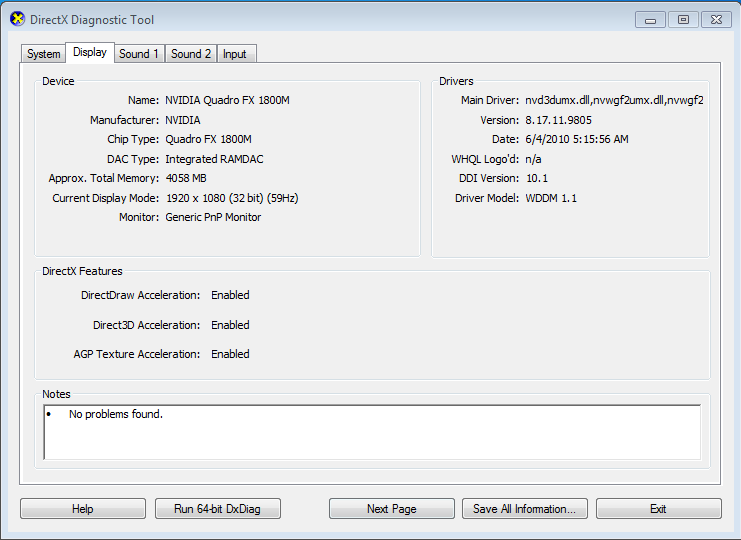Click the Manufacturer value 'NVIDIA'
This screenshot has width=741, height=540.
click(x=182, y=120)
